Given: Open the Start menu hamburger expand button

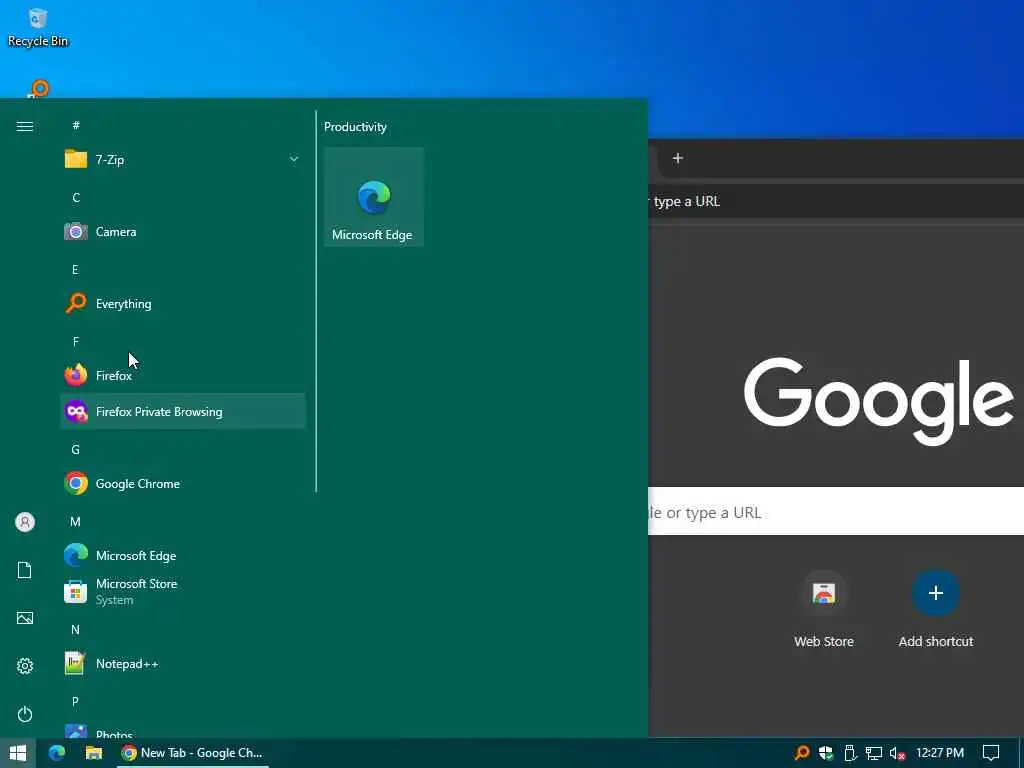Looking at the screenshot, I should pyautogui.click(x=25, y=127).
